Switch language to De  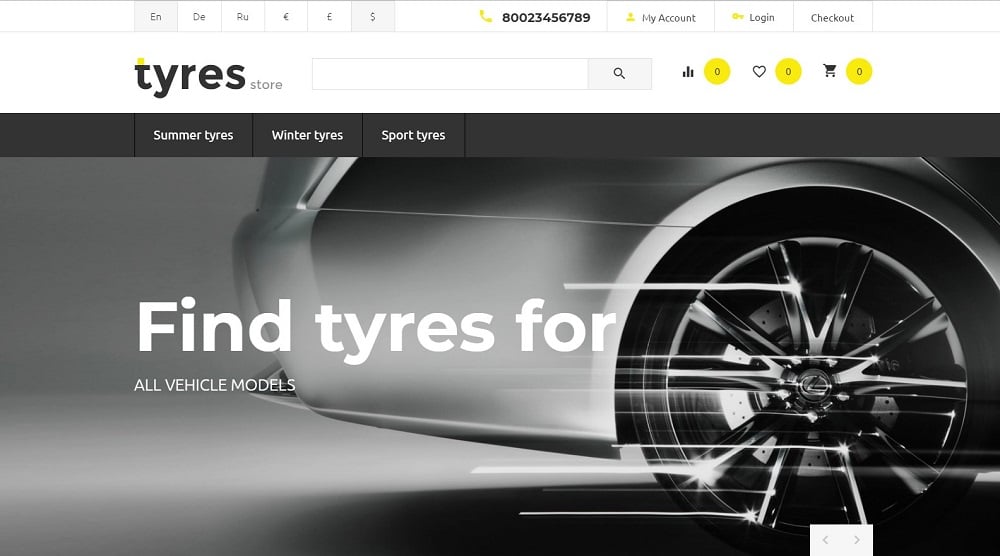pyautogui.click(x=199, y=17)
